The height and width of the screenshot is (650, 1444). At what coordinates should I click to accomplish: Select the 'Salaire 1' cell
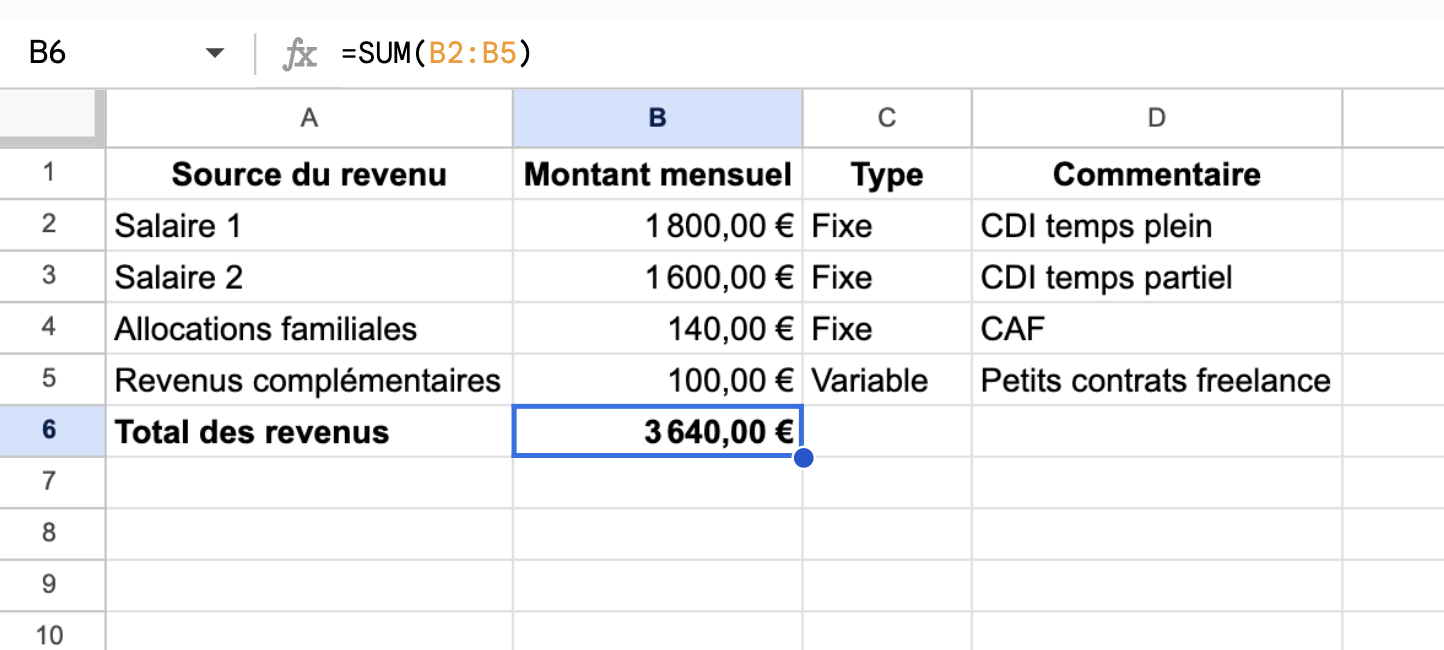point(309,226)
